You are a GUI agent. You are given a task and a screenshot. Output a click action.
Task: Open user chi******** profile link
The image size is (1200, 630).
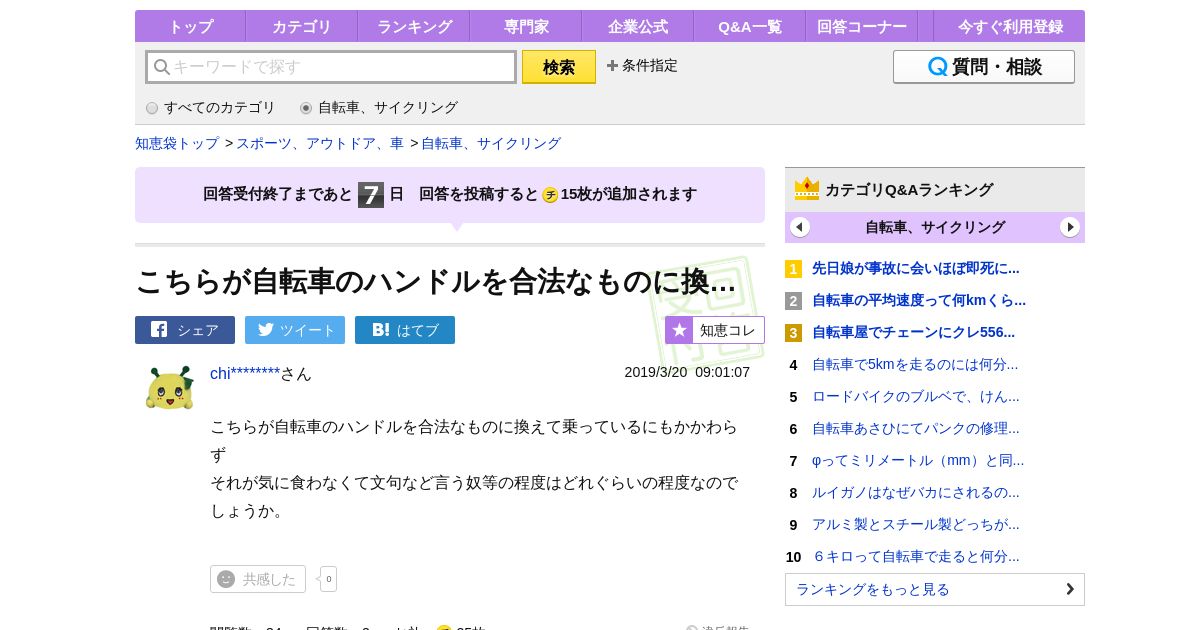pyautogui.click(x=245, y=373)
